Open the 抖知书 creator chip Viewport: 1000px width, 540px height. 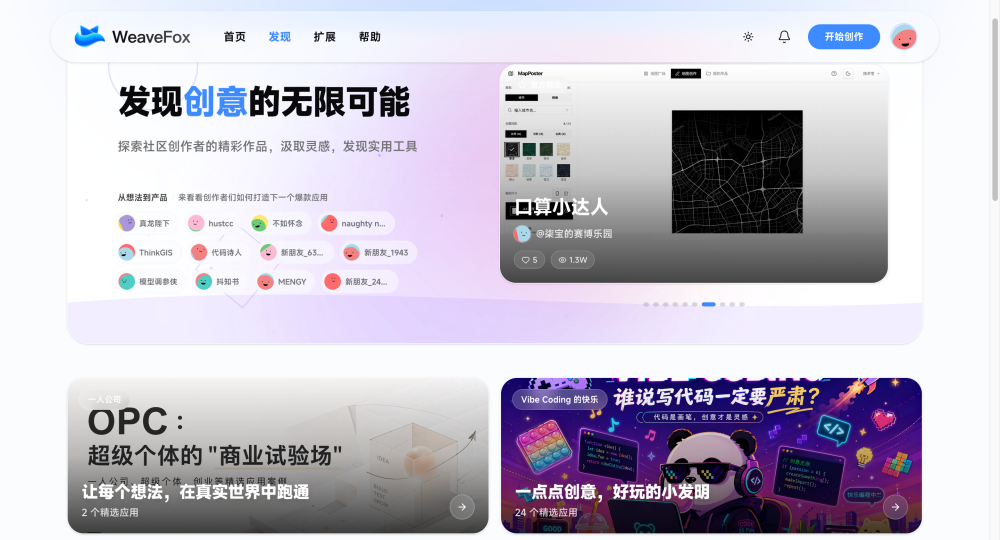pos(220,281)
